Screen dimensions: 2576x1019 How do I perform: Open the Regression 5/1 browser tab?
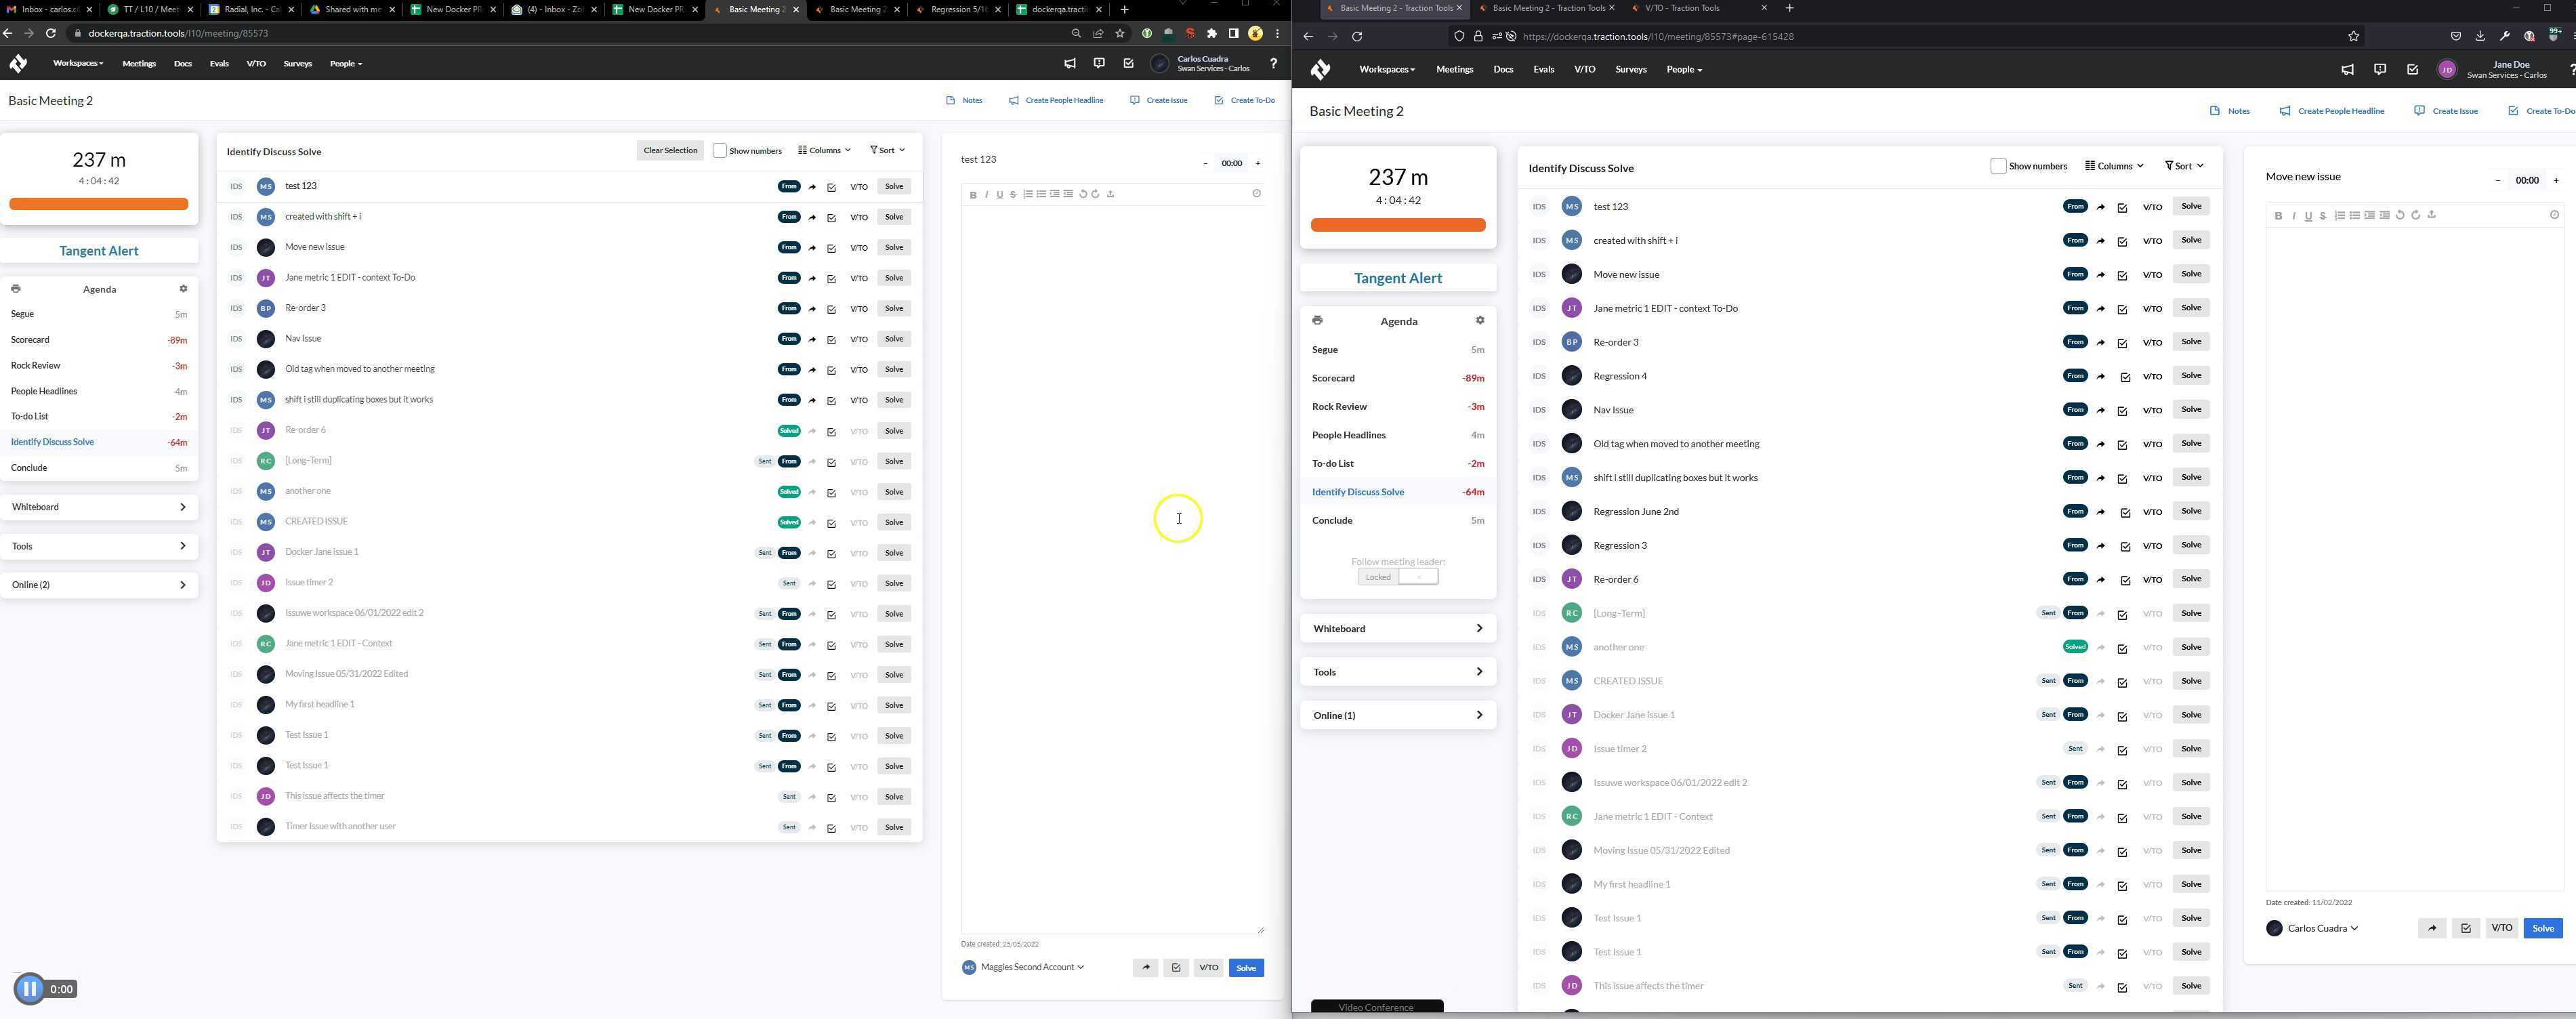(x=956, y=10)
